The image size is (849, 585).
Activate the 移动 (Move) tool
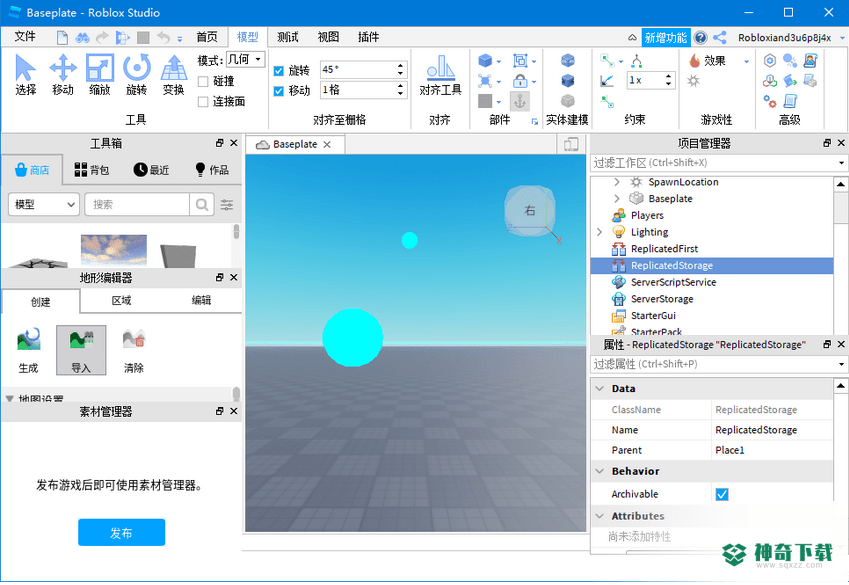coord(63,75)
